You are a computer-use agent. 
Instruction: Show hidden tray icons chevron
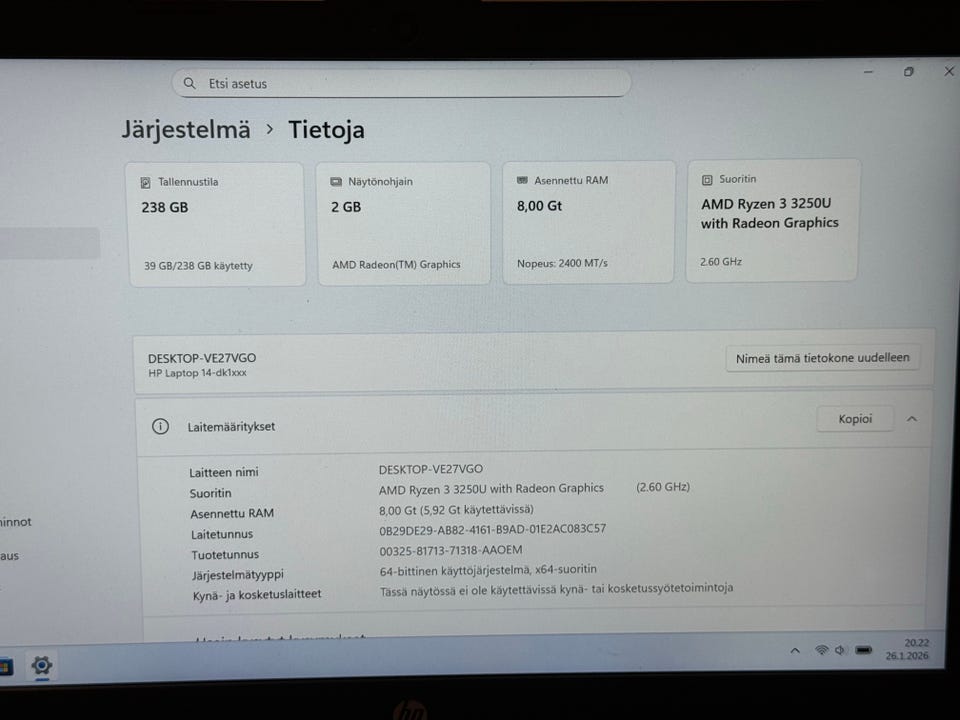point(795,650)
